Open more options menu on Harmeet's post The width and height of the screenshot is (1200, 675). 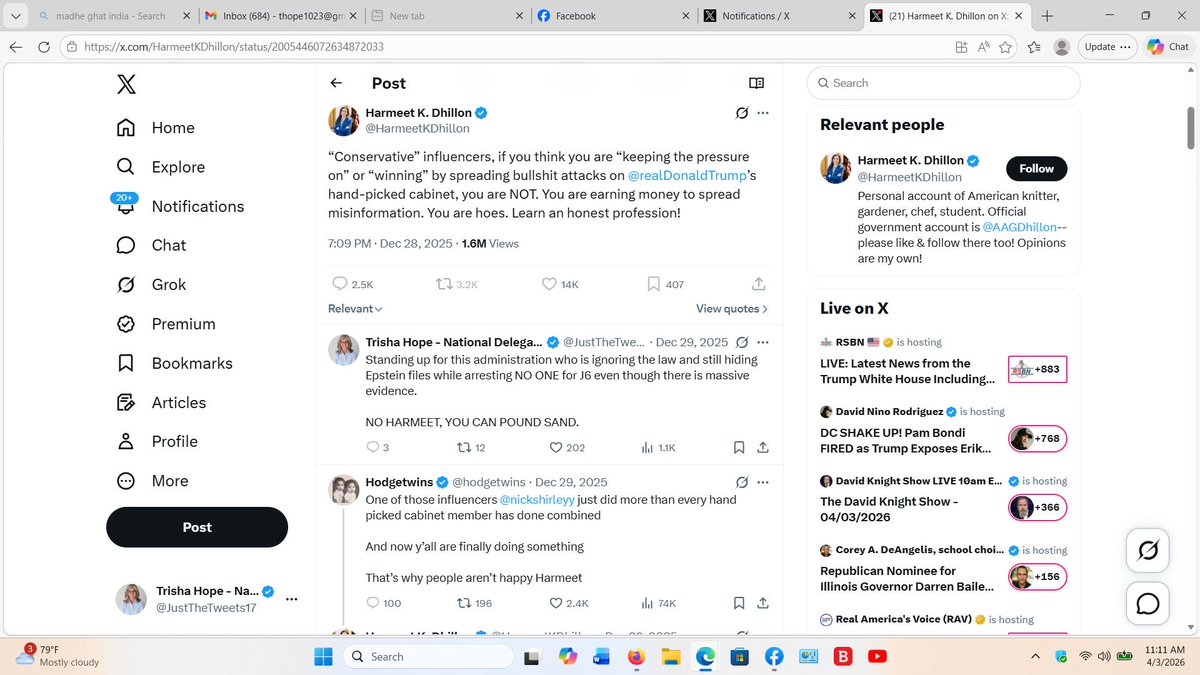(763, 113)
